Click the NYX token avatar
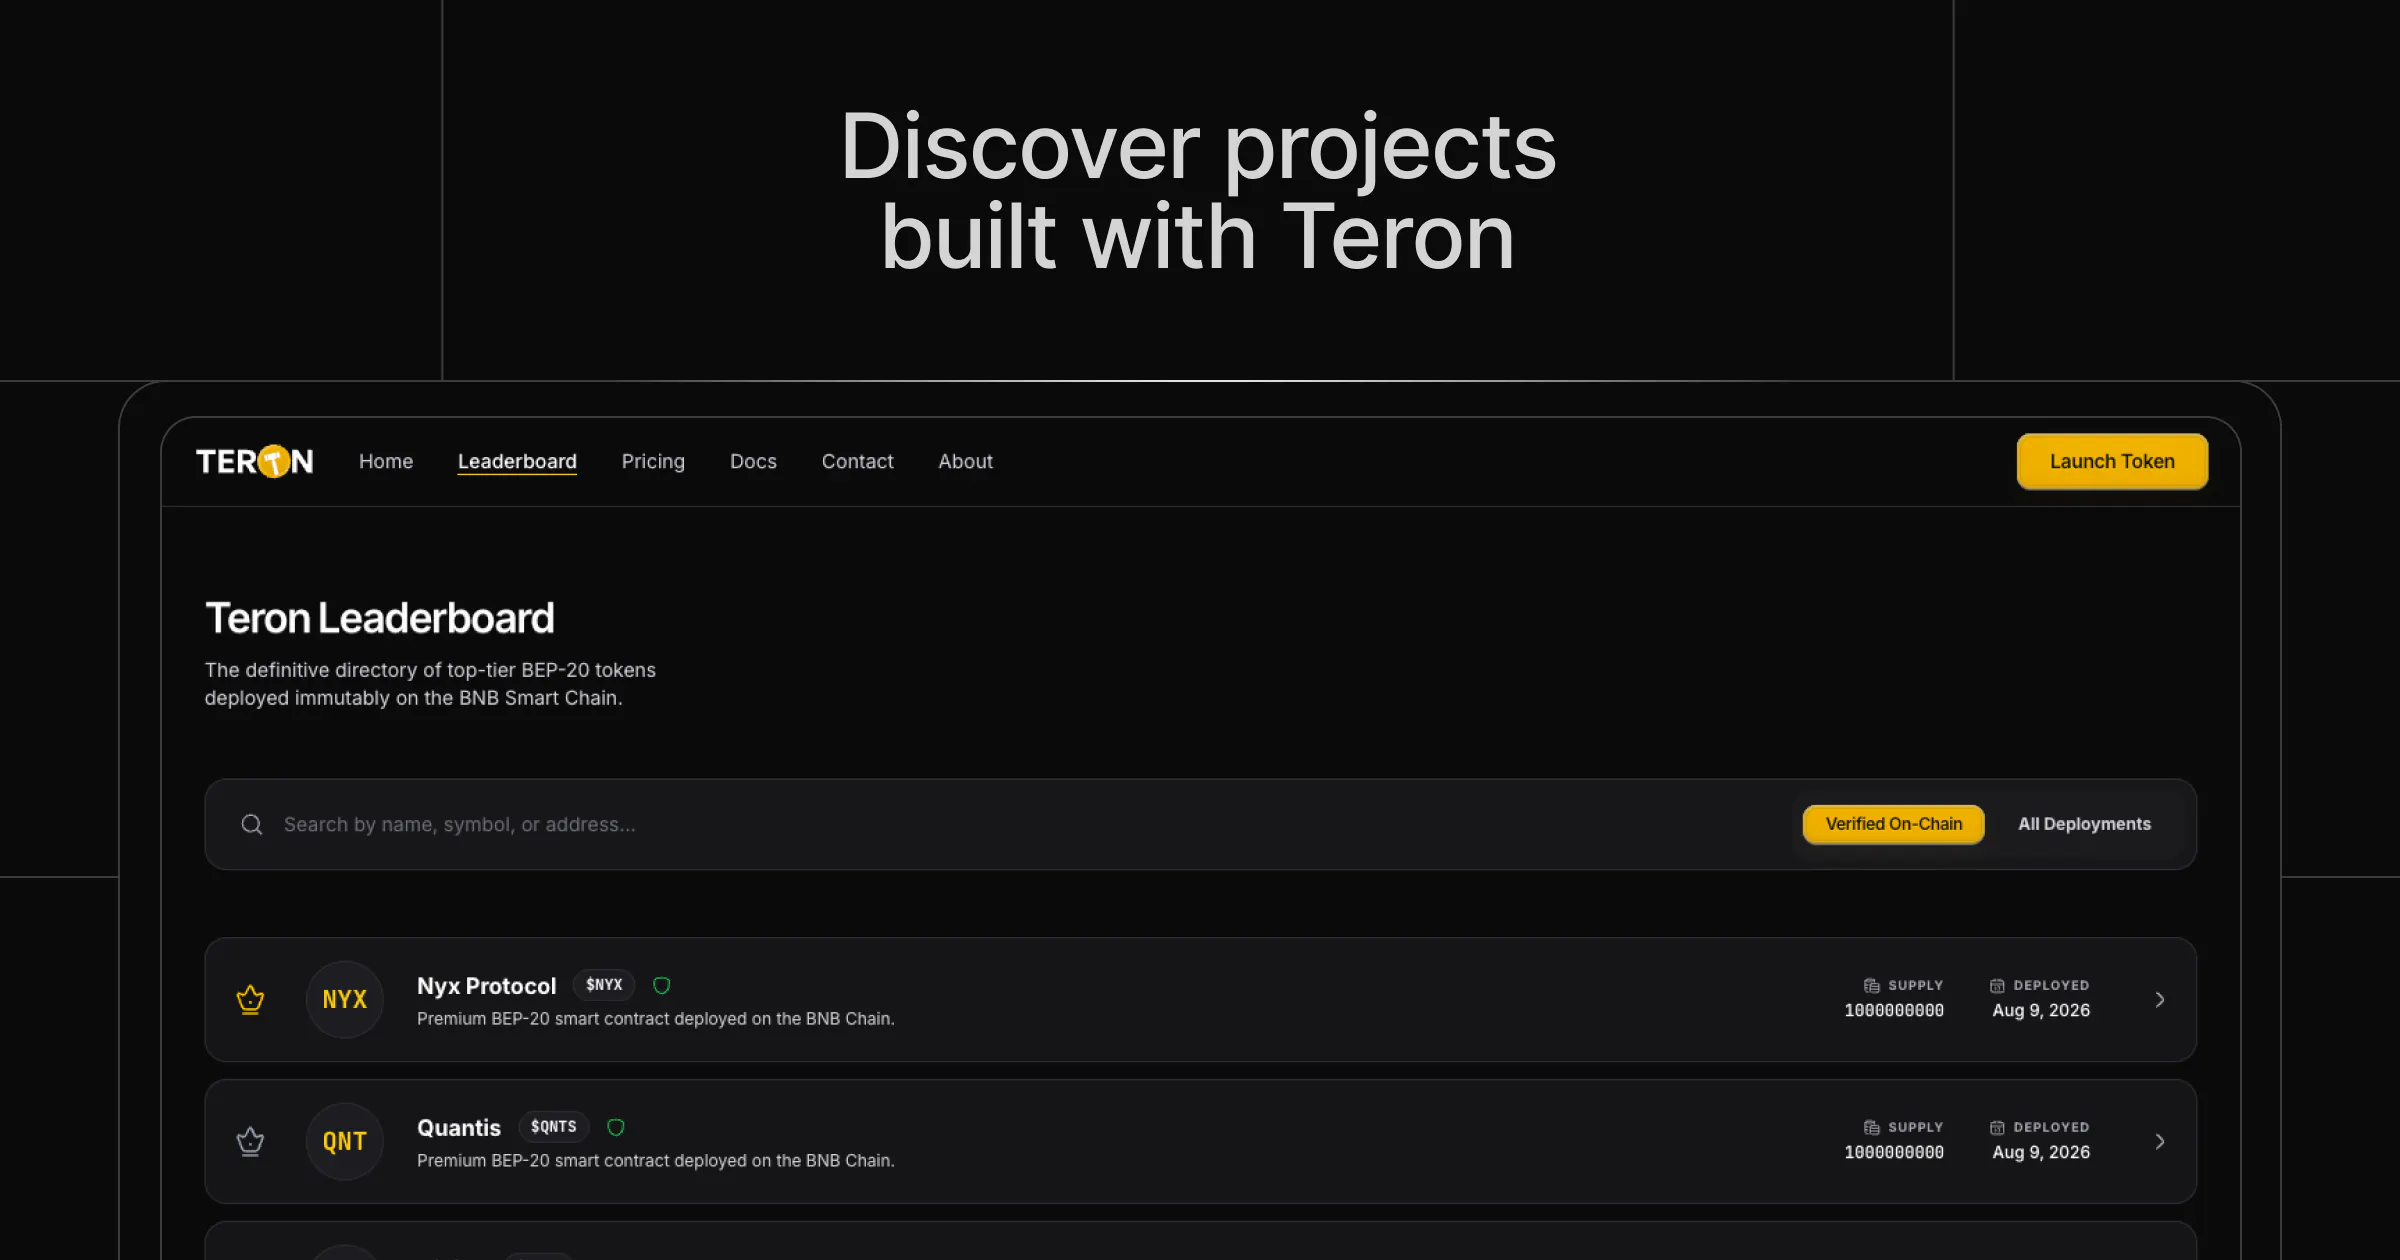The width and height of the screenshot is (2400, 1260). coord(345,999)
